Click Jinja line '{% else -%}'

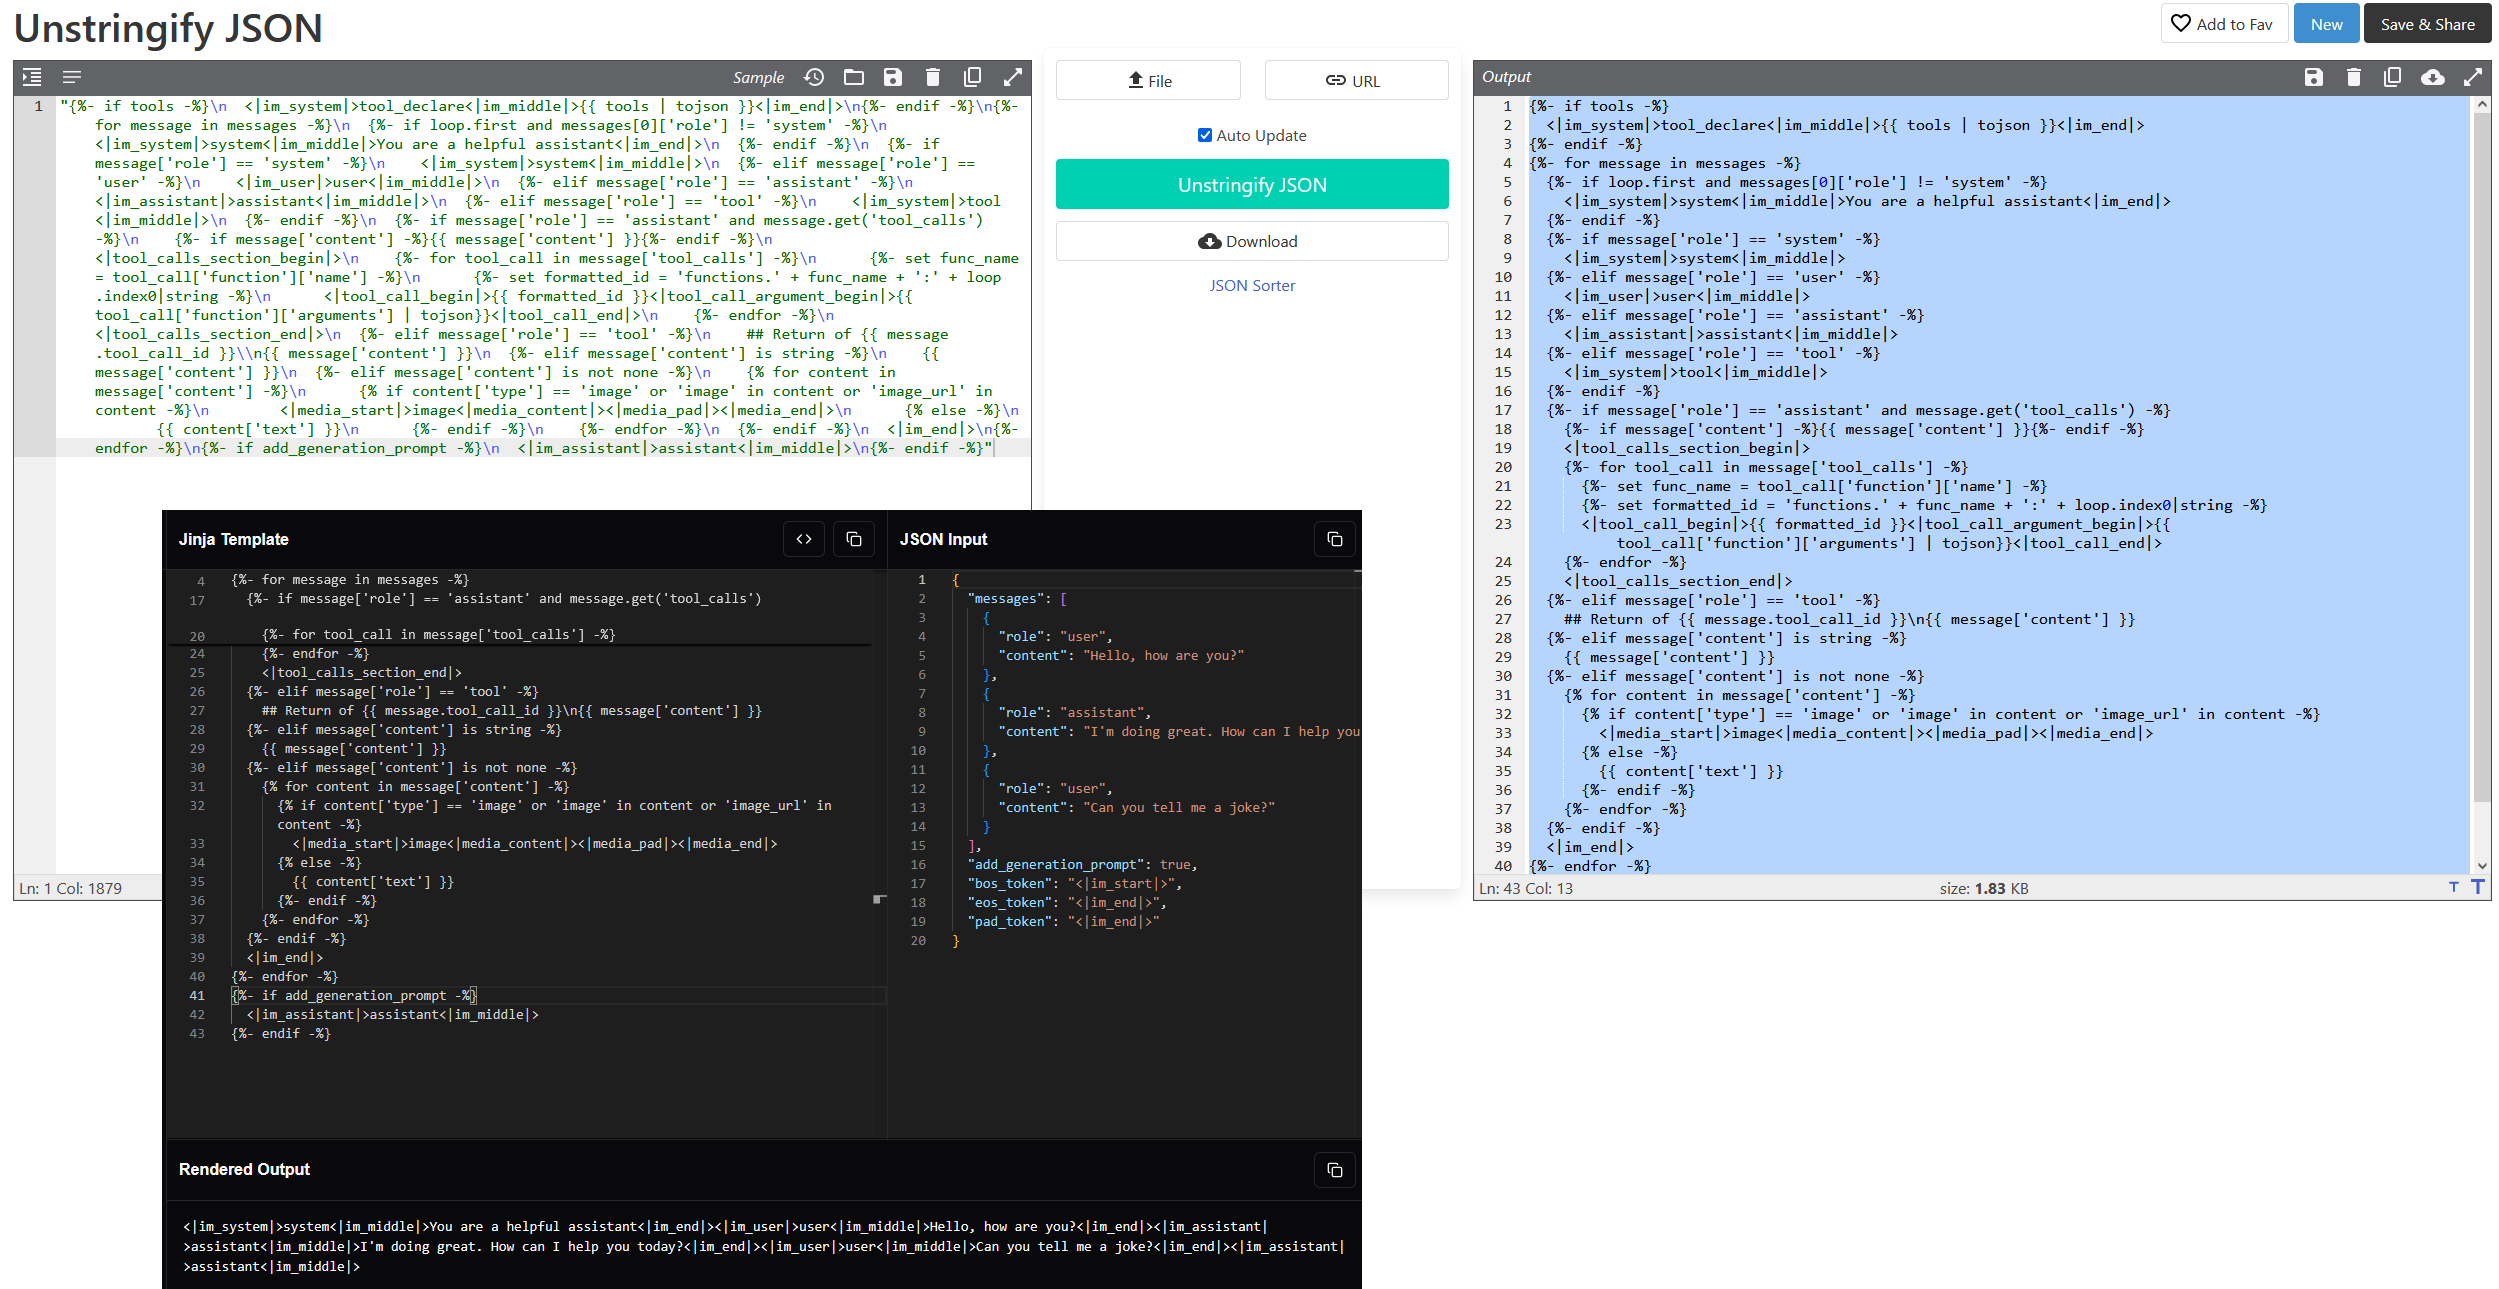click(320, 862)
